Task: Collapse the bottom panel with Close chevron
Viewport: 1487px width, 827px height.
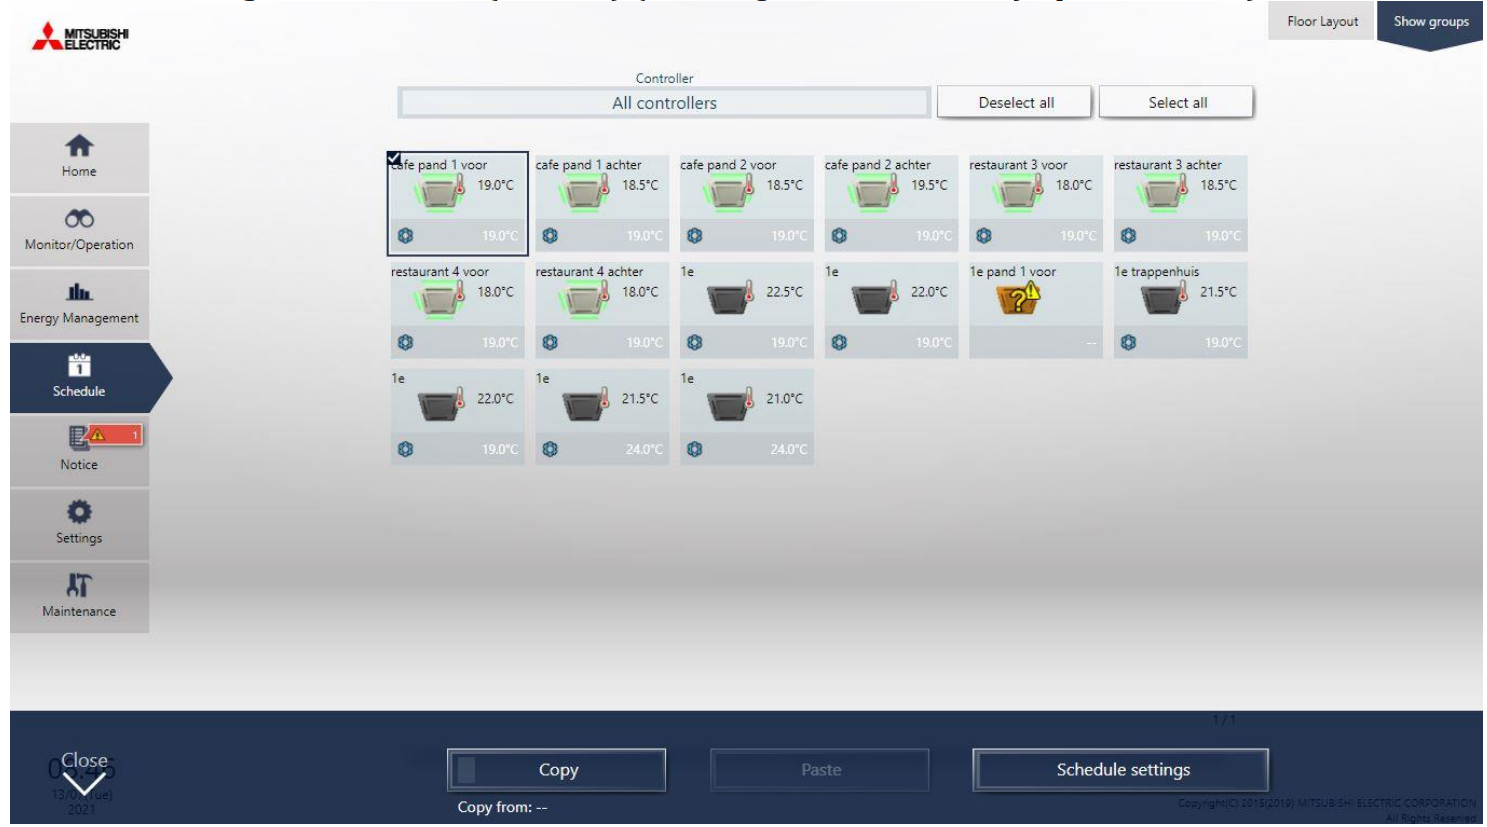Action: 84,773
